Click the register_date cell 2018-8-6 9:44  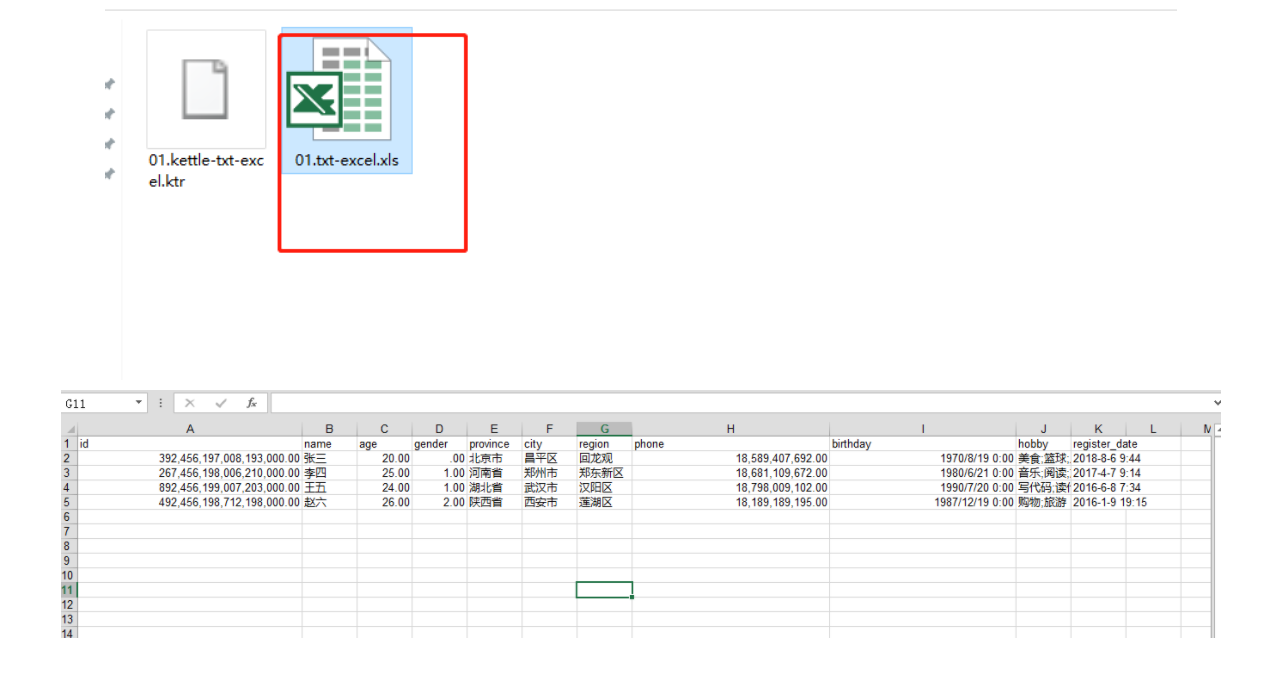pyautogui.click(x=1107, y=458)
